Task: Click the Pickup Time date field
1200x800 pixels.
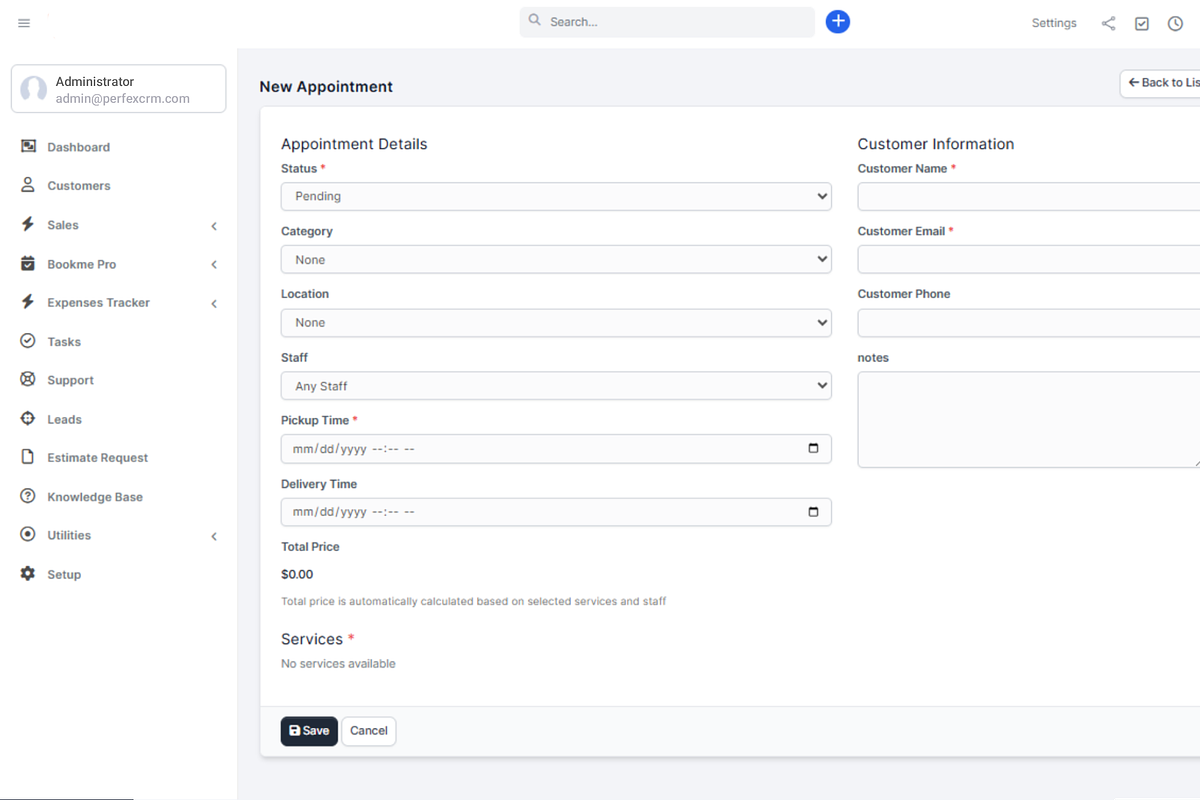Action: click(x=556, y=449)
